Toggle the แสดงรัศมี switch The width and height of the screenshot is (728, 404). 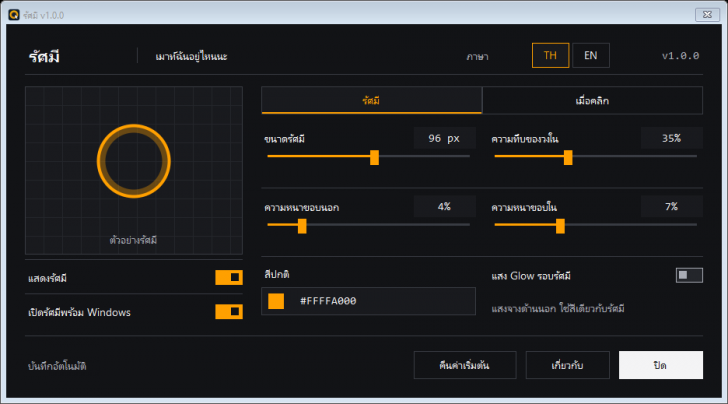tap(229, 278)
